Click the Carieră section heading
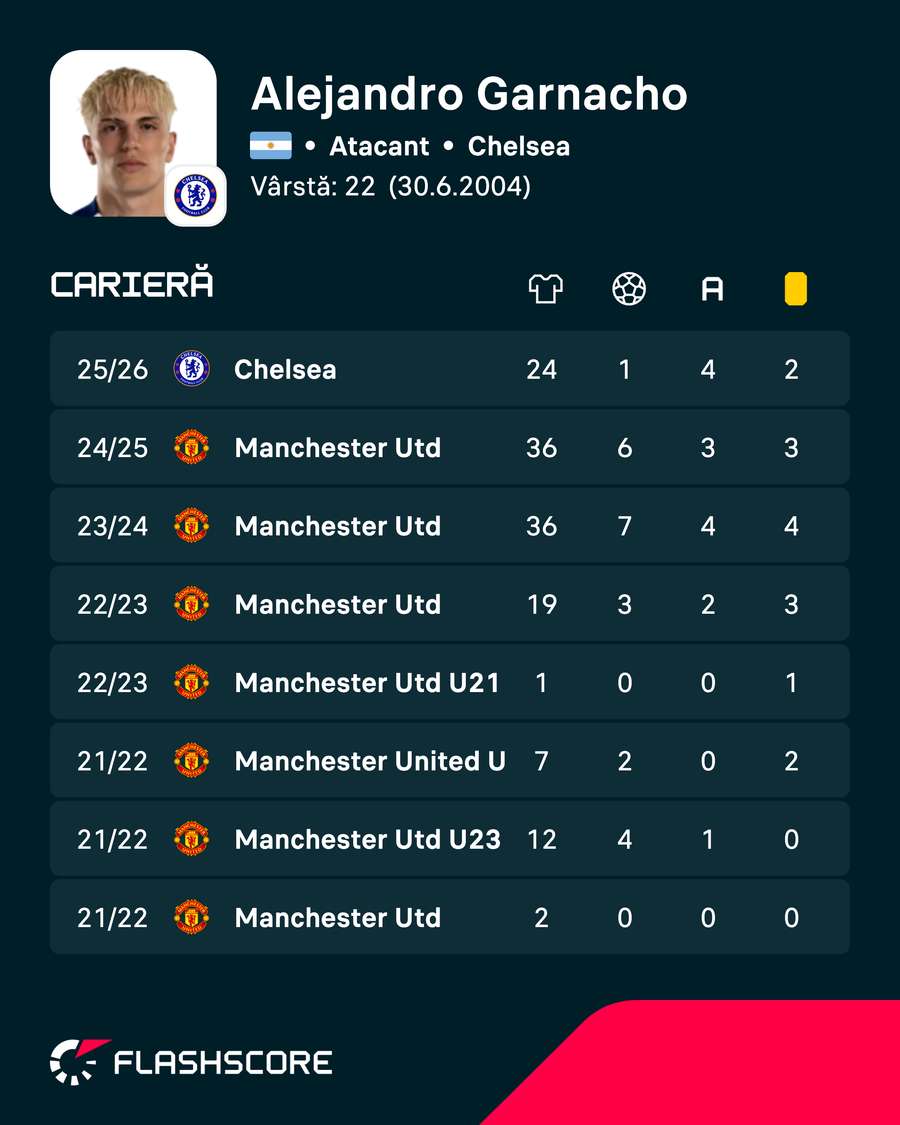 [x=132, y=283]
